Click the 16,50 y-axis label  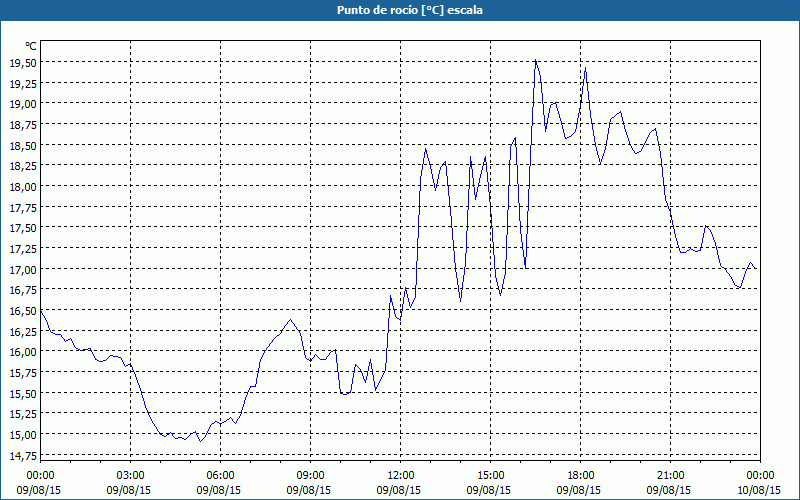(23, 311)
